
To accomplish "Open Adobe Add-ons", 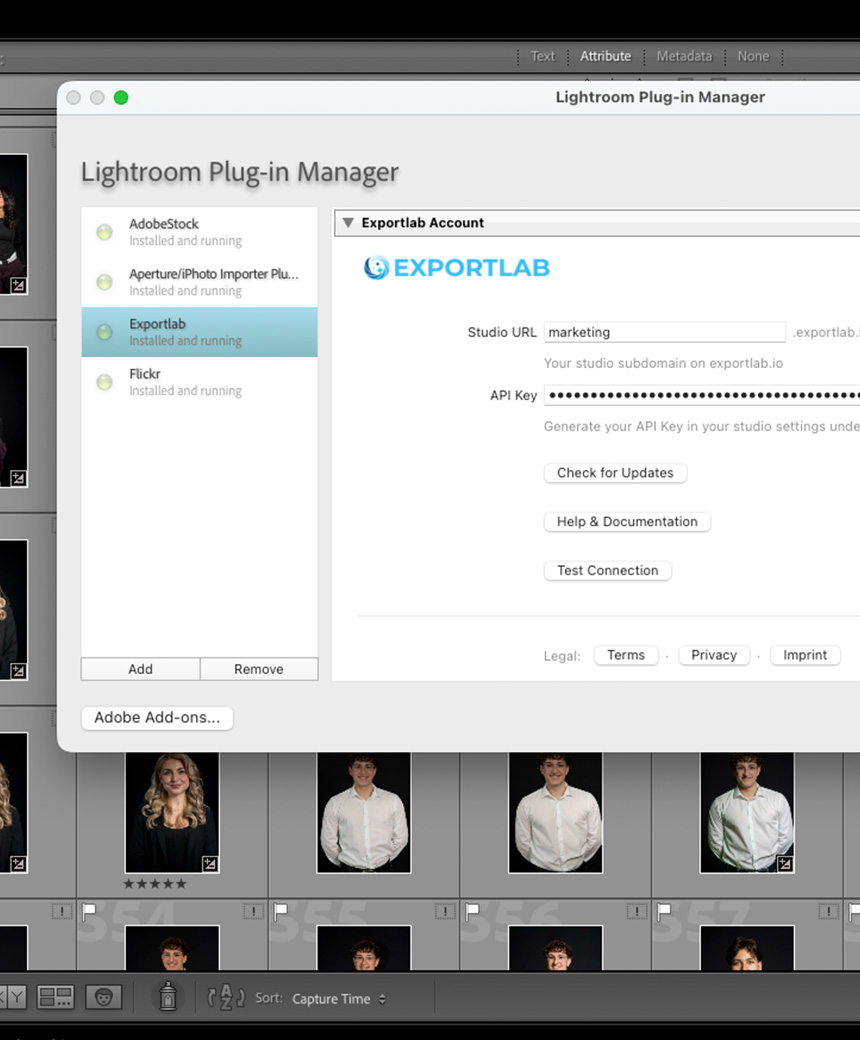I will pyautogui.click(x=157, y=718).
